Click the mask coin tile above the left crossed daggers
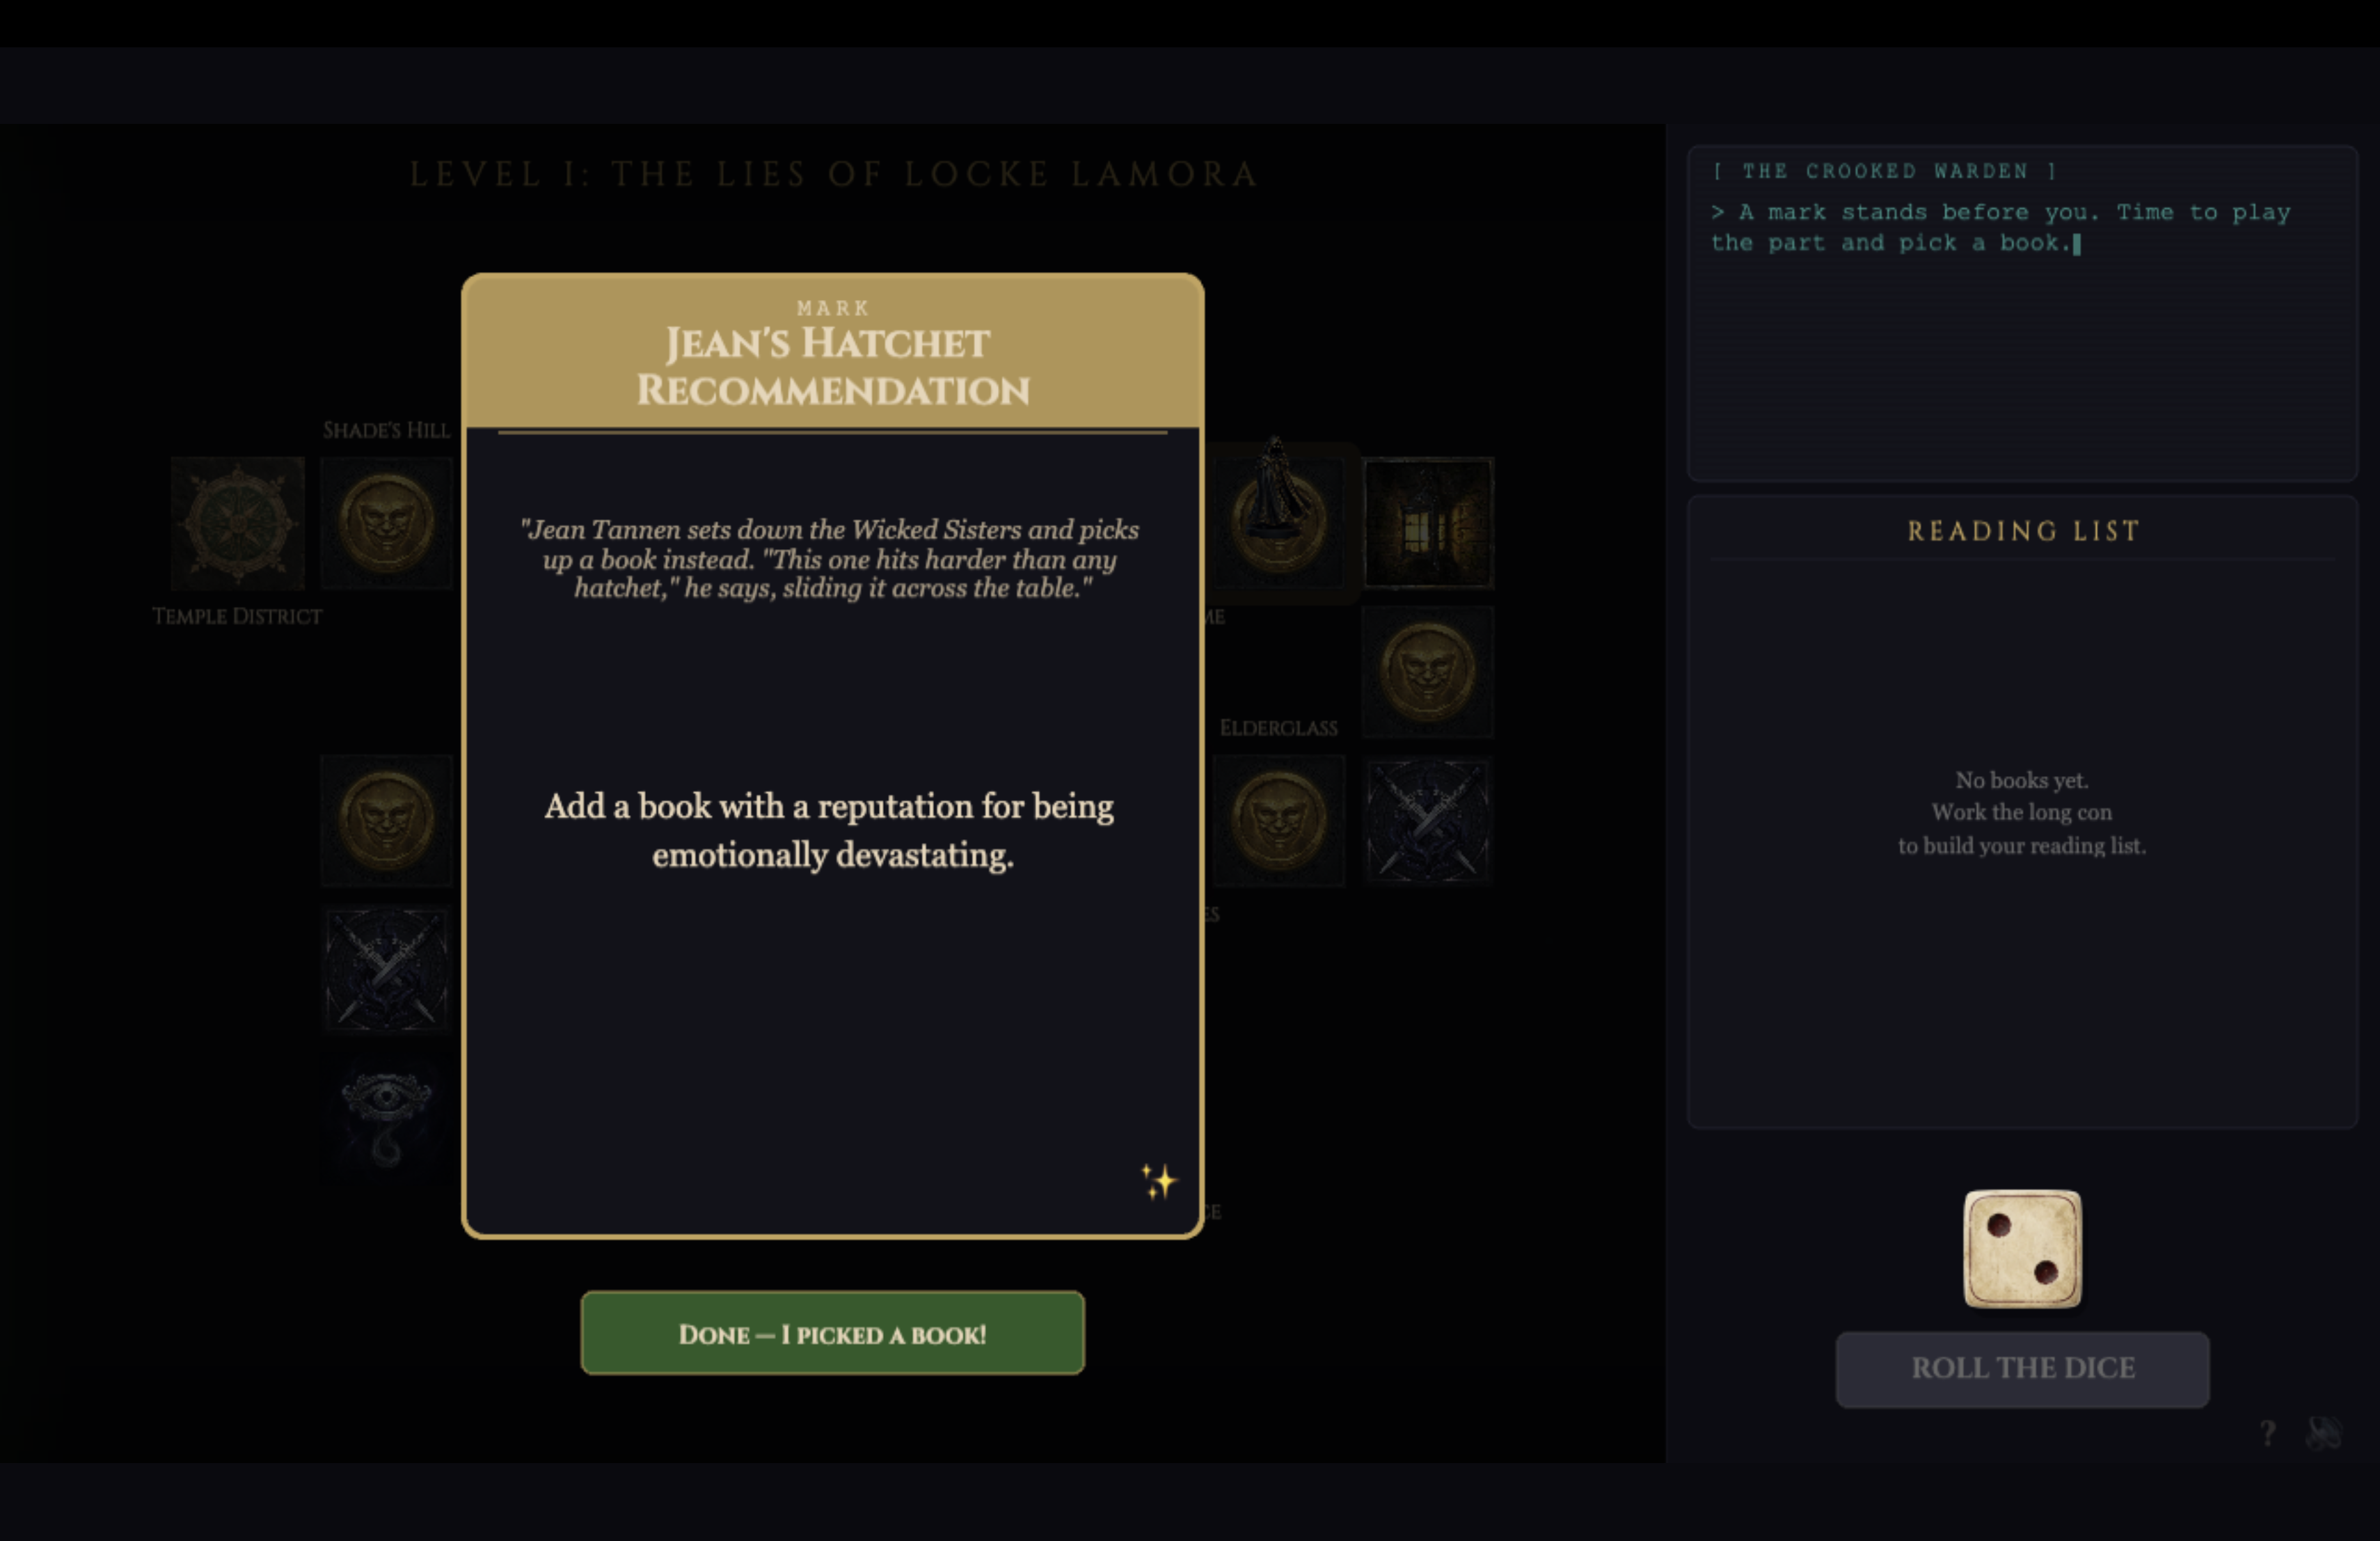 pyautogui.click(x=386, y=820)
